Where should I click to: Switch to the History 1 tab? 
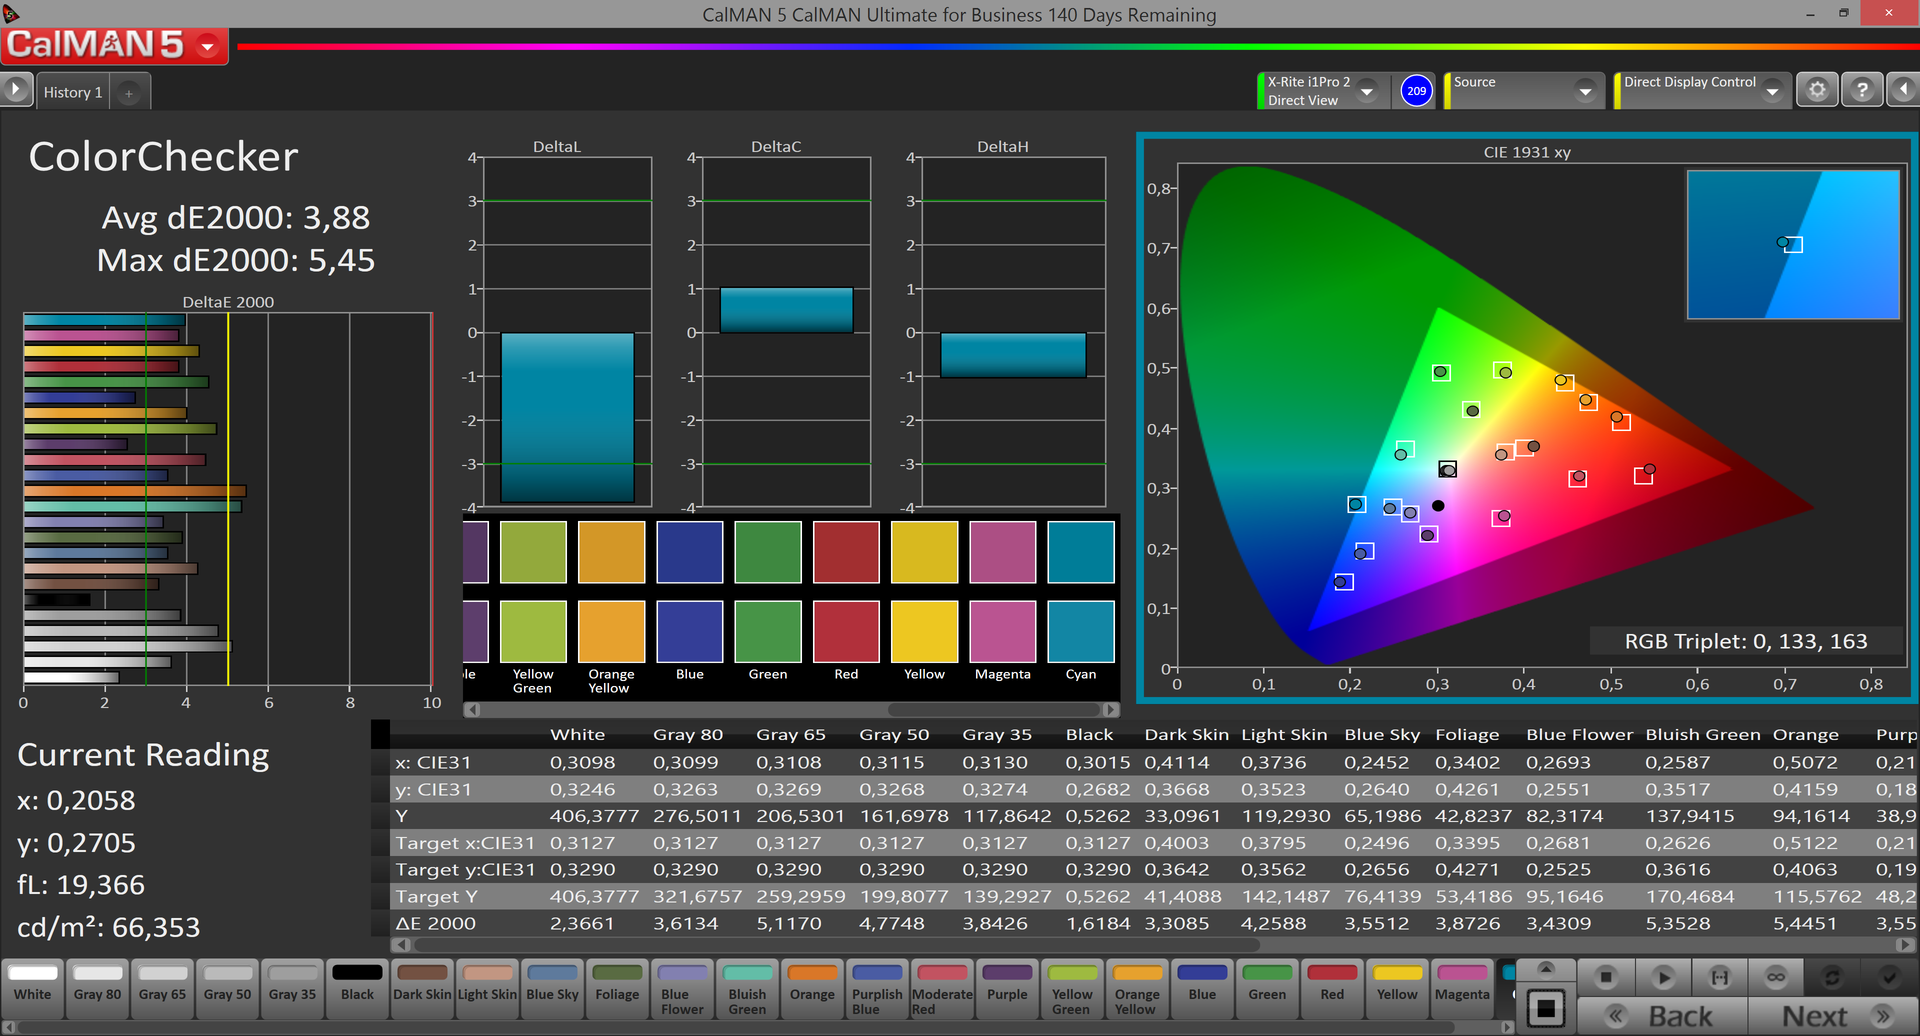point(73,93)
